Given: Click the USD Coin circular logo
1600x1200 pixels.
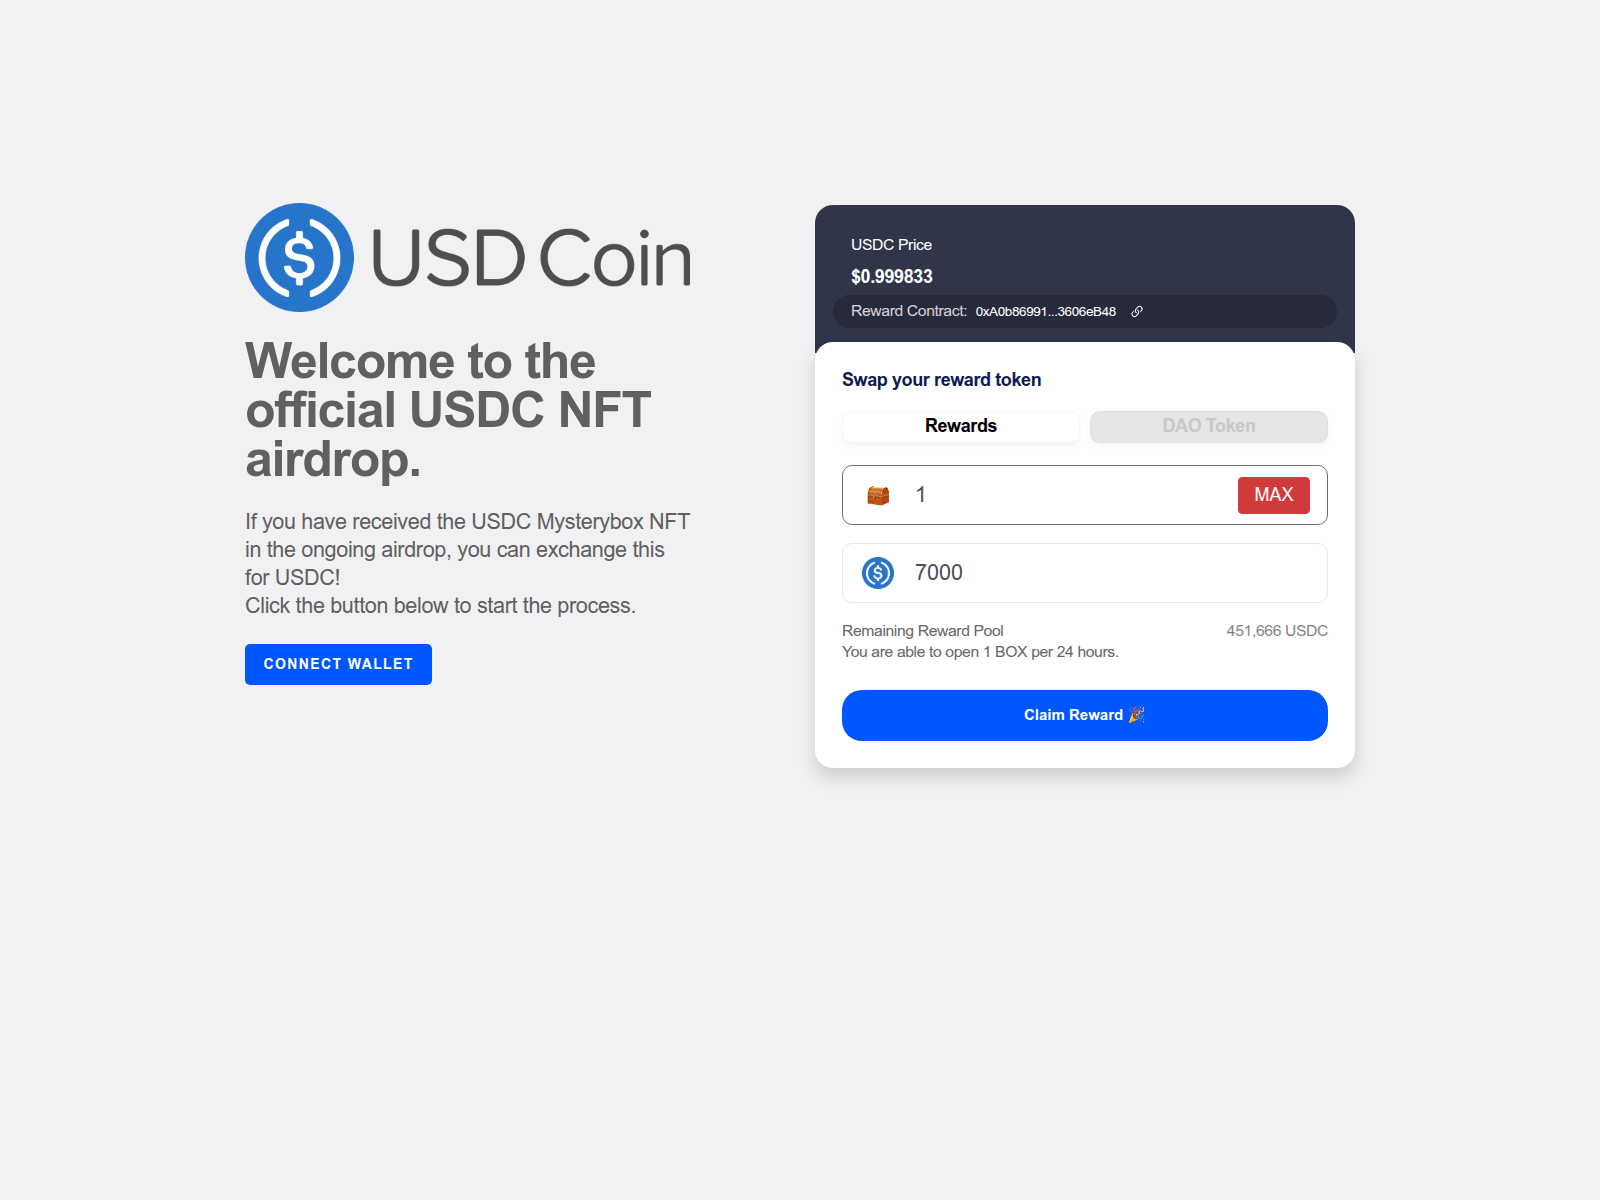Looking at the screenshot, I should pos(299,257).
